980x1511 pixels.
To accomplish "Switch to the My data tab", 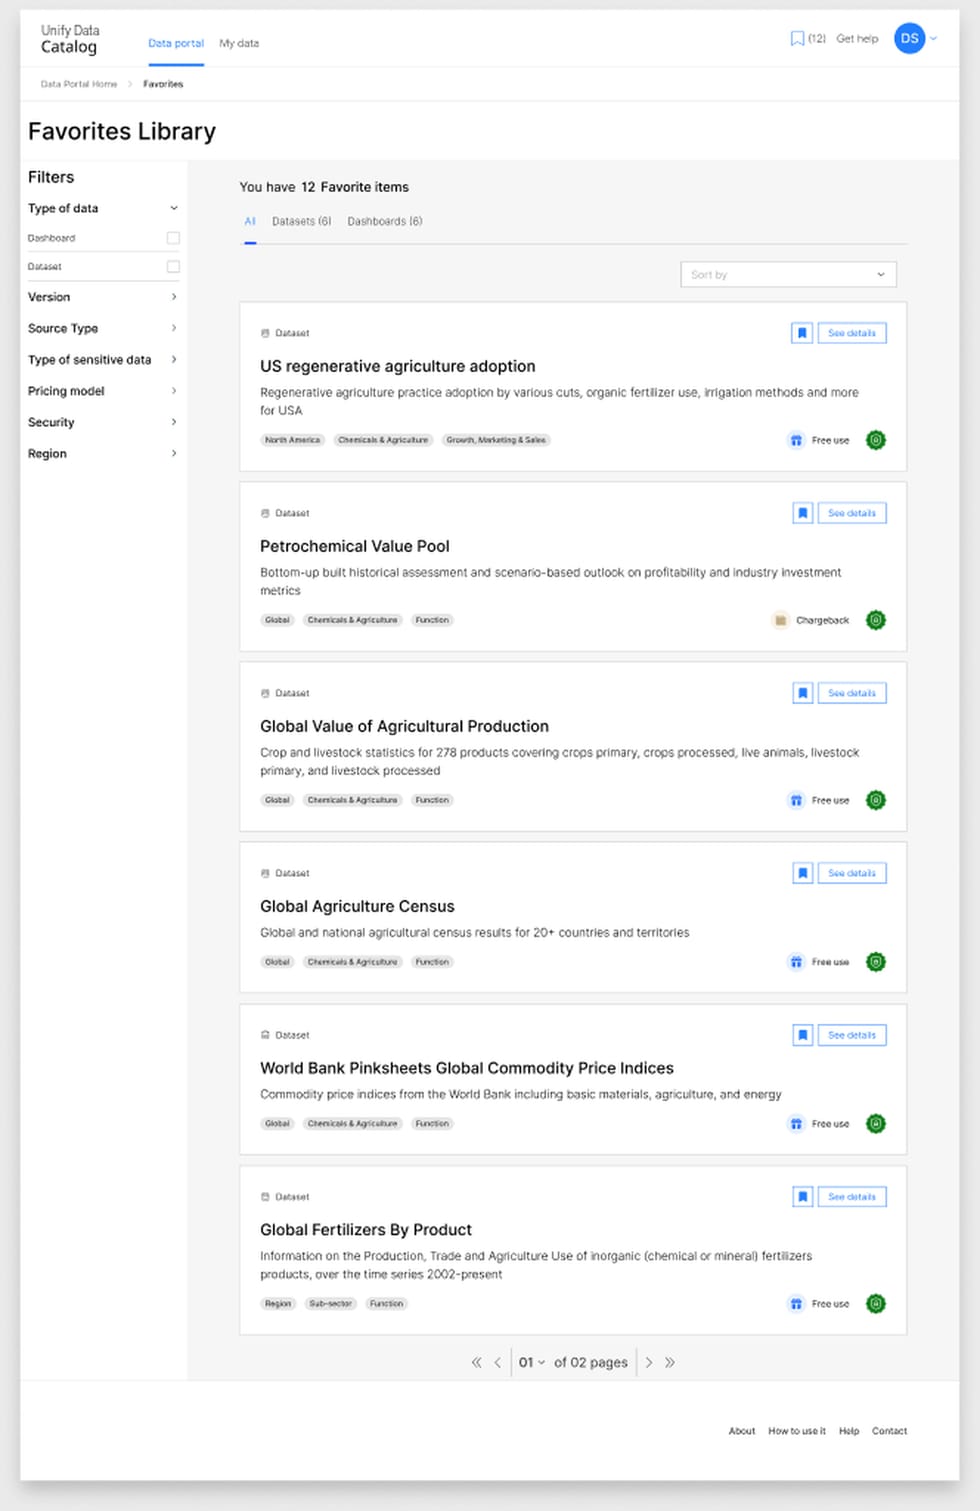I will coord(239,43).
